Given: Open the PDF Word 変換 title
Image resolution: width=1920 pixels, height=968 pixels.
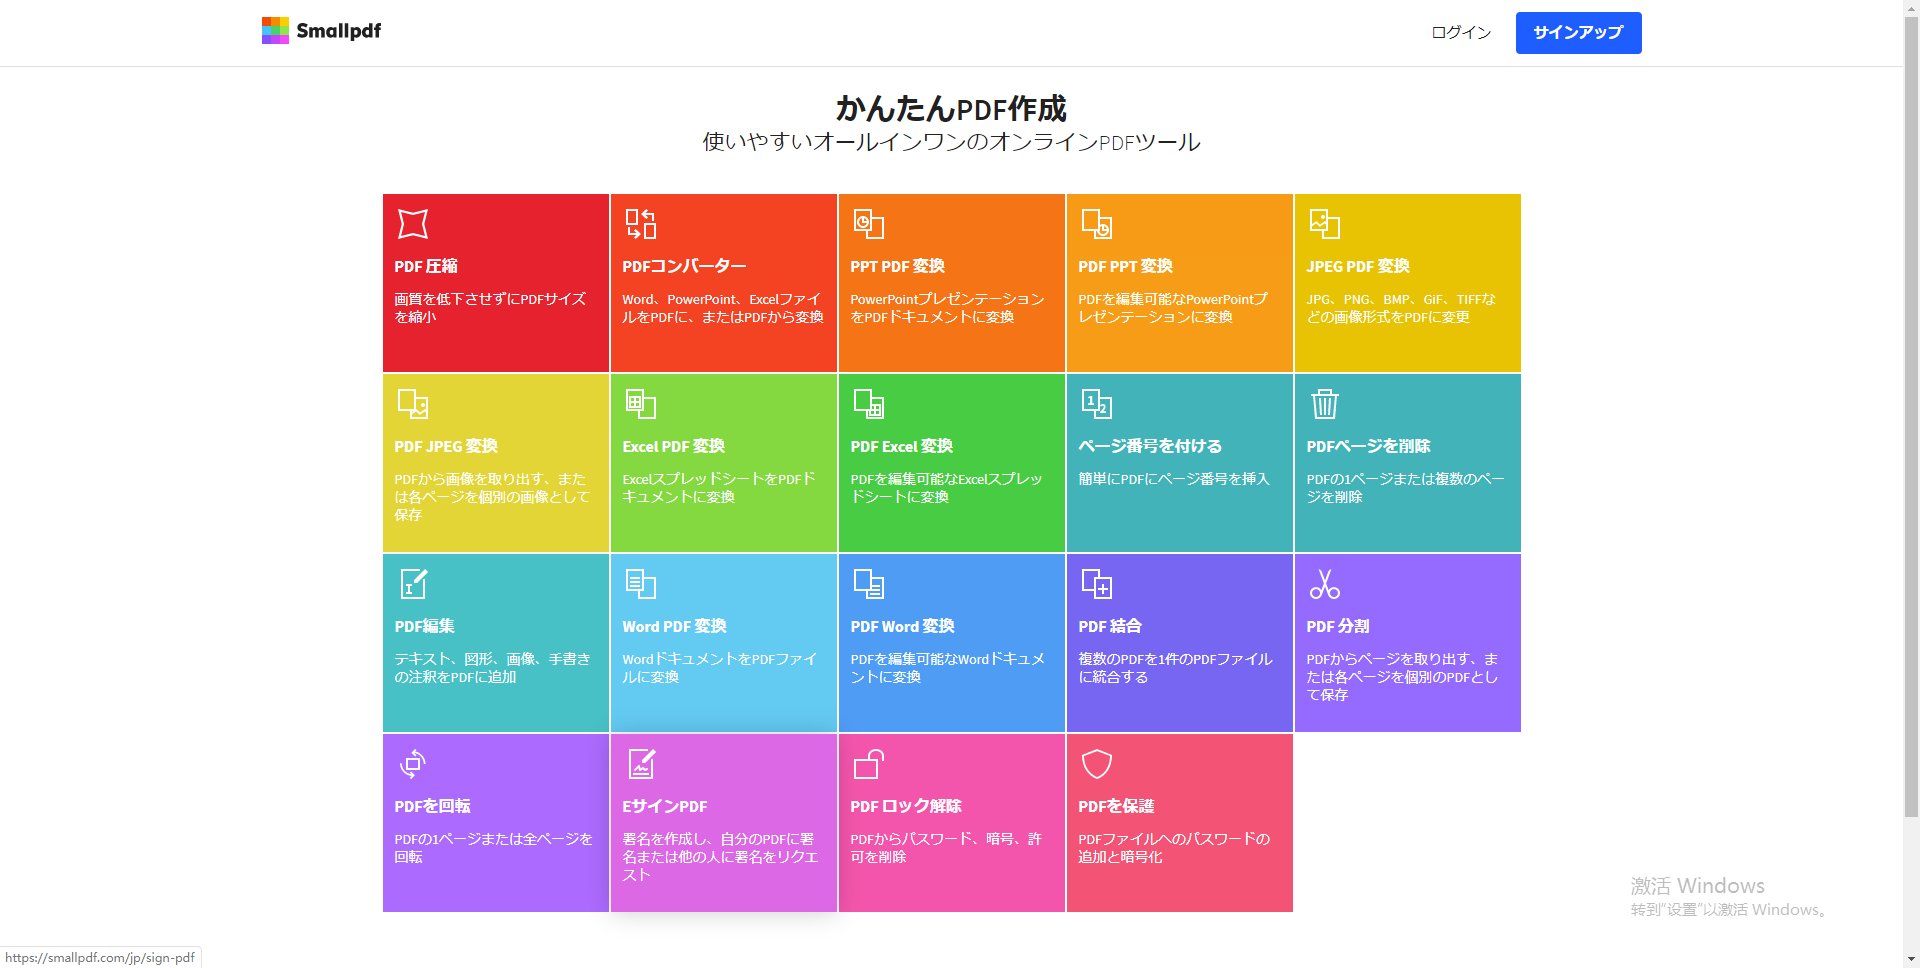Looking at the screenshot, I should pos(902,626).
